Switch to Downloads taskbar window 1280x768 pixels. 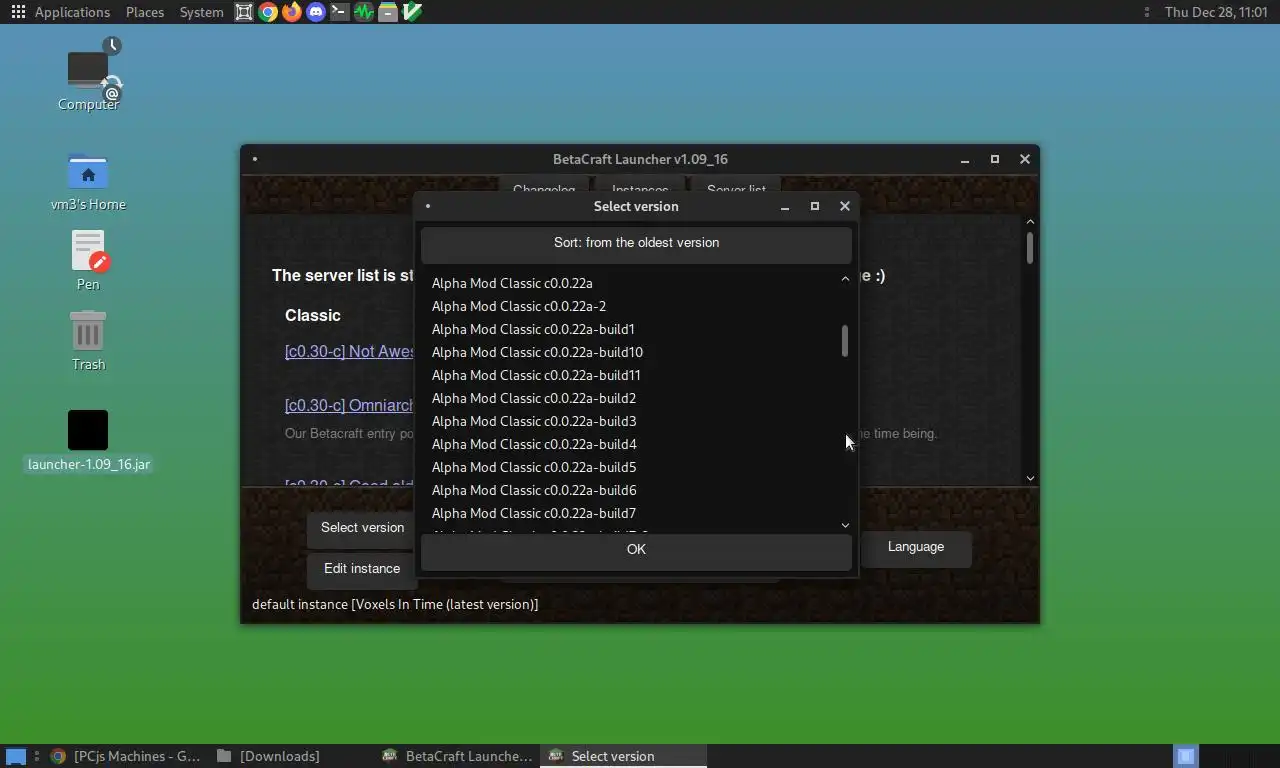click(269, 756)
